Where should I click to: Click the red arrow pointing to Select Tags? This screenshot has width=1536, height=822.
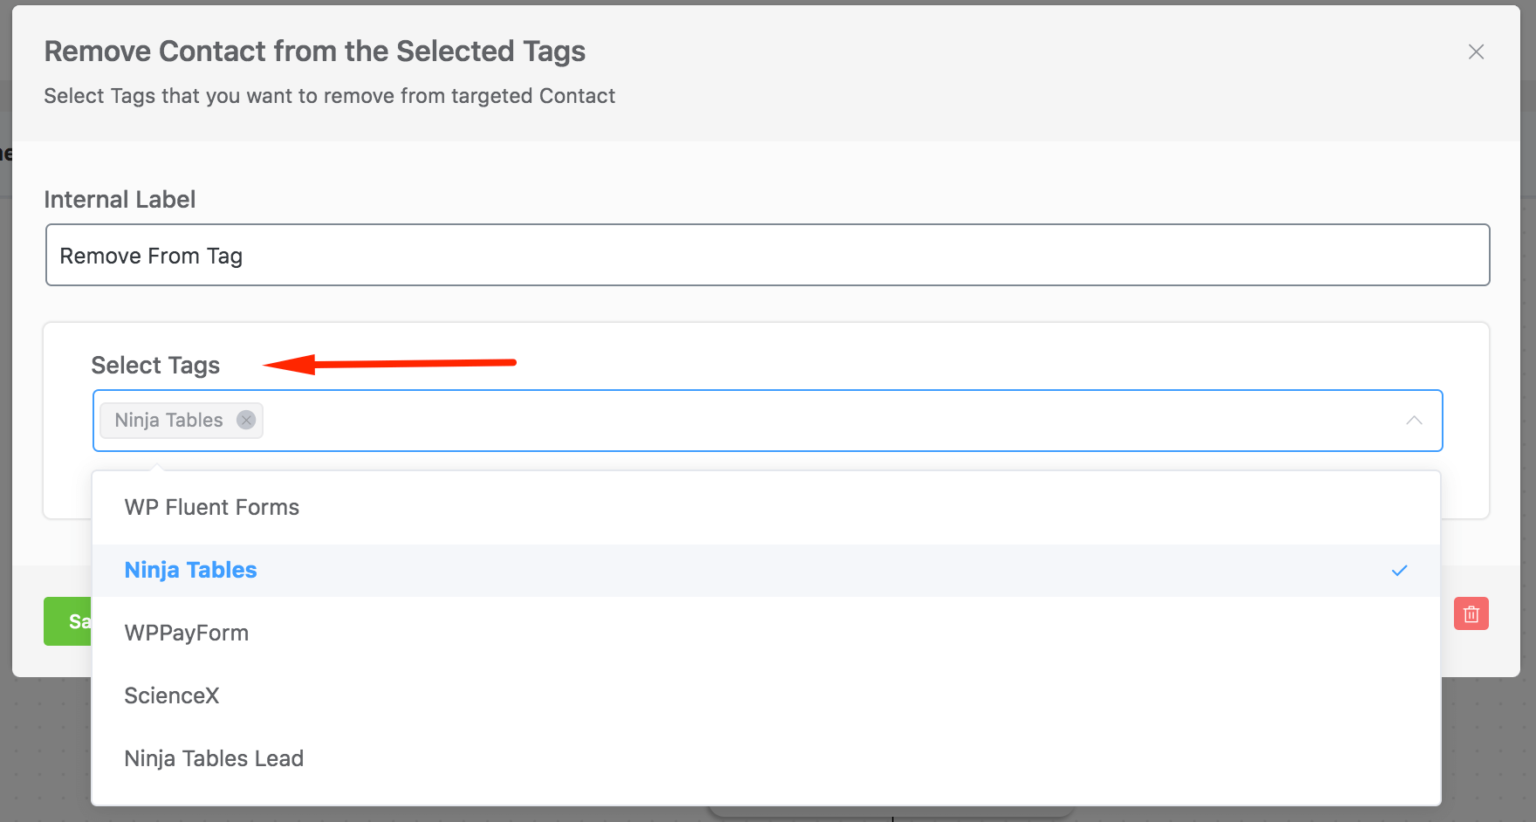[x=390, y=363]
